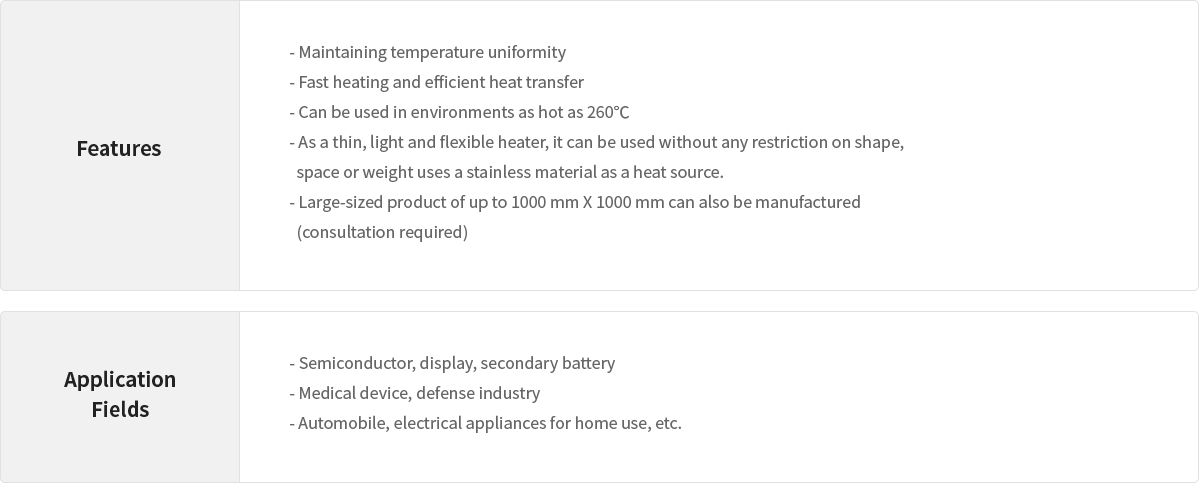Click the Features heading cell
Image resolution: width=1199 pixels, height=483 pixels.
click(x=119, y=148)
